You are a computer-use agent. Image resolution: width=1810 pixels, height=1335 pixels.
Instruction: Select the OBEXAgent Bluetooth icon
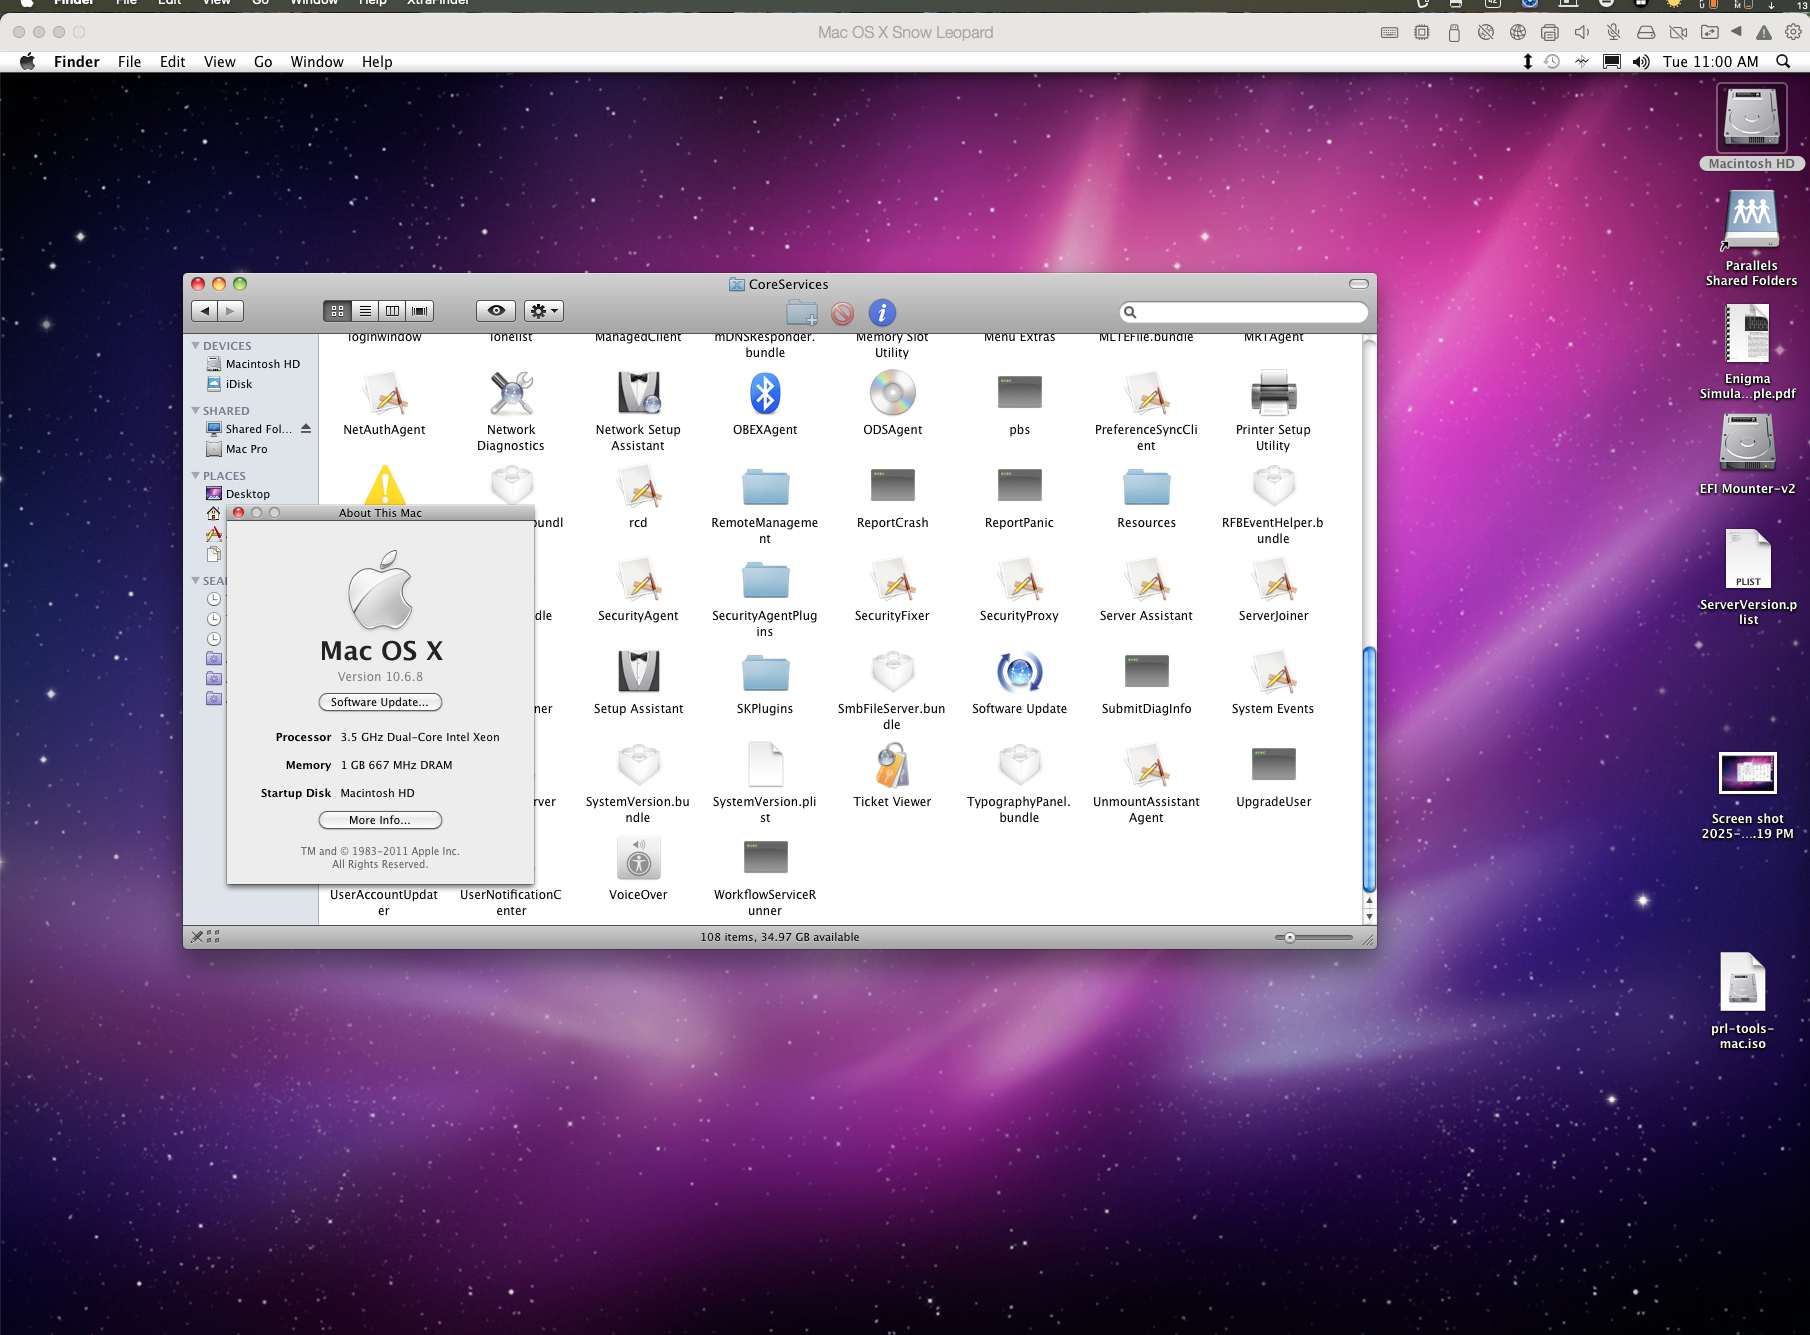(x=765, y=394)
